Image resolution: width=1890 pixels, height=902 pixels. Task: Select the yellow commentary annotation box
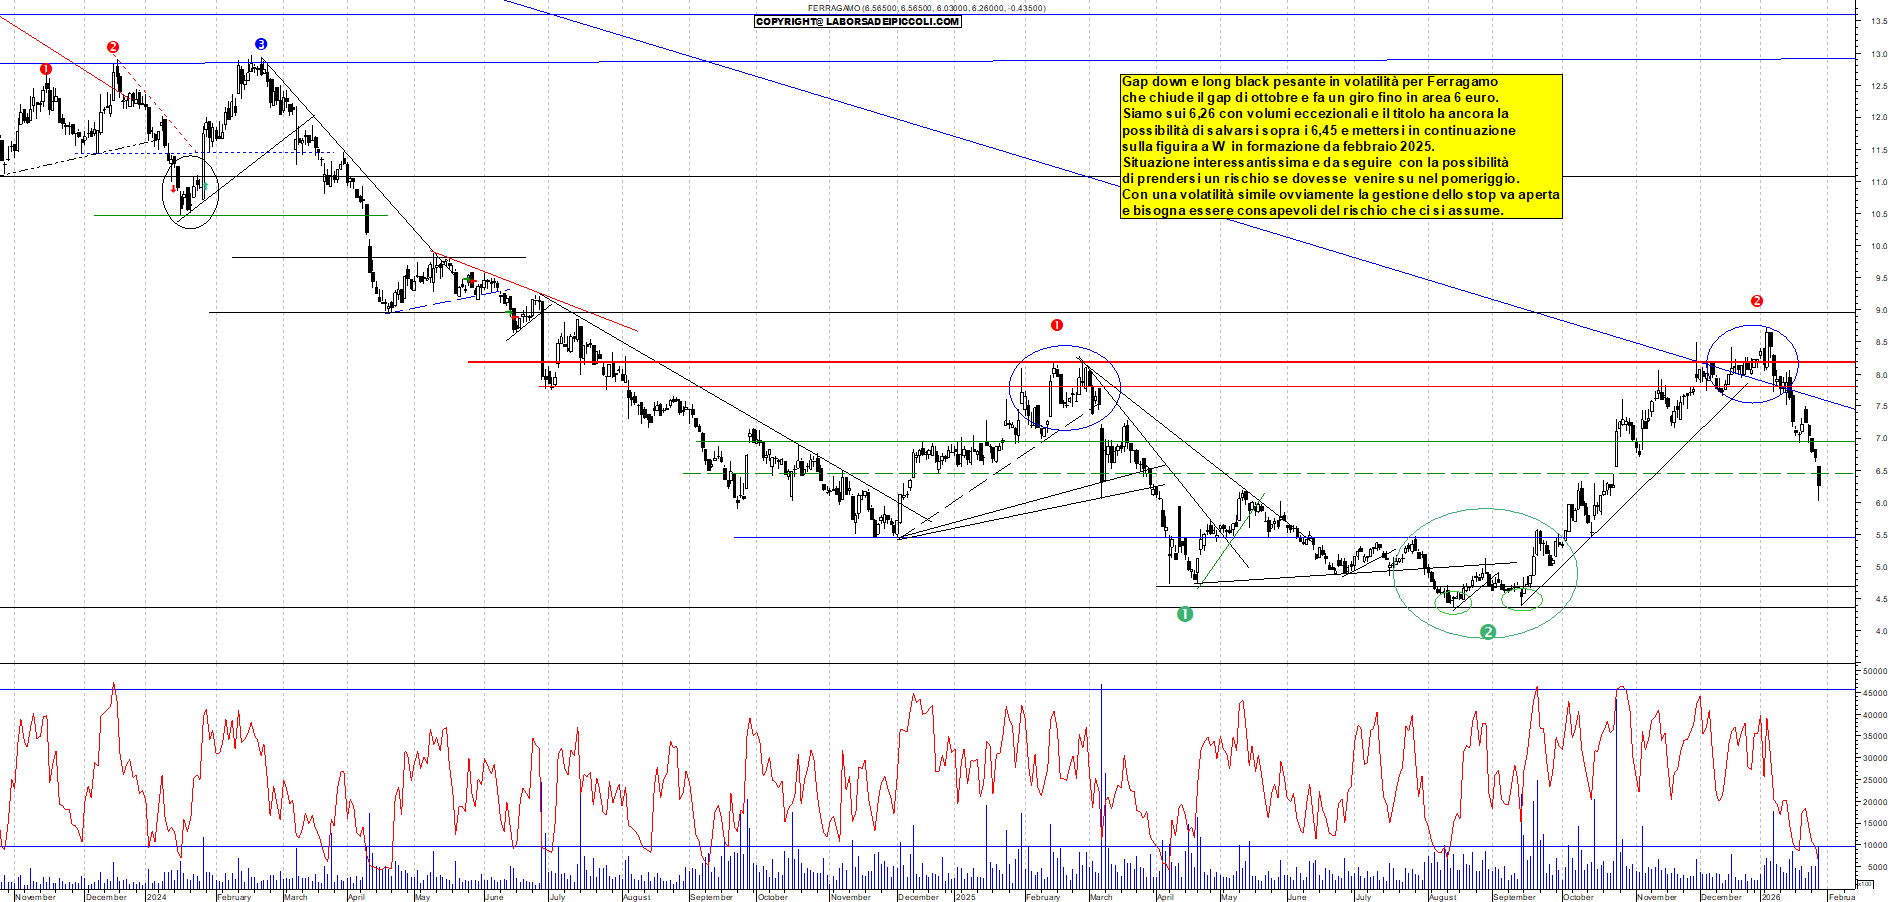pos(1340,146)
